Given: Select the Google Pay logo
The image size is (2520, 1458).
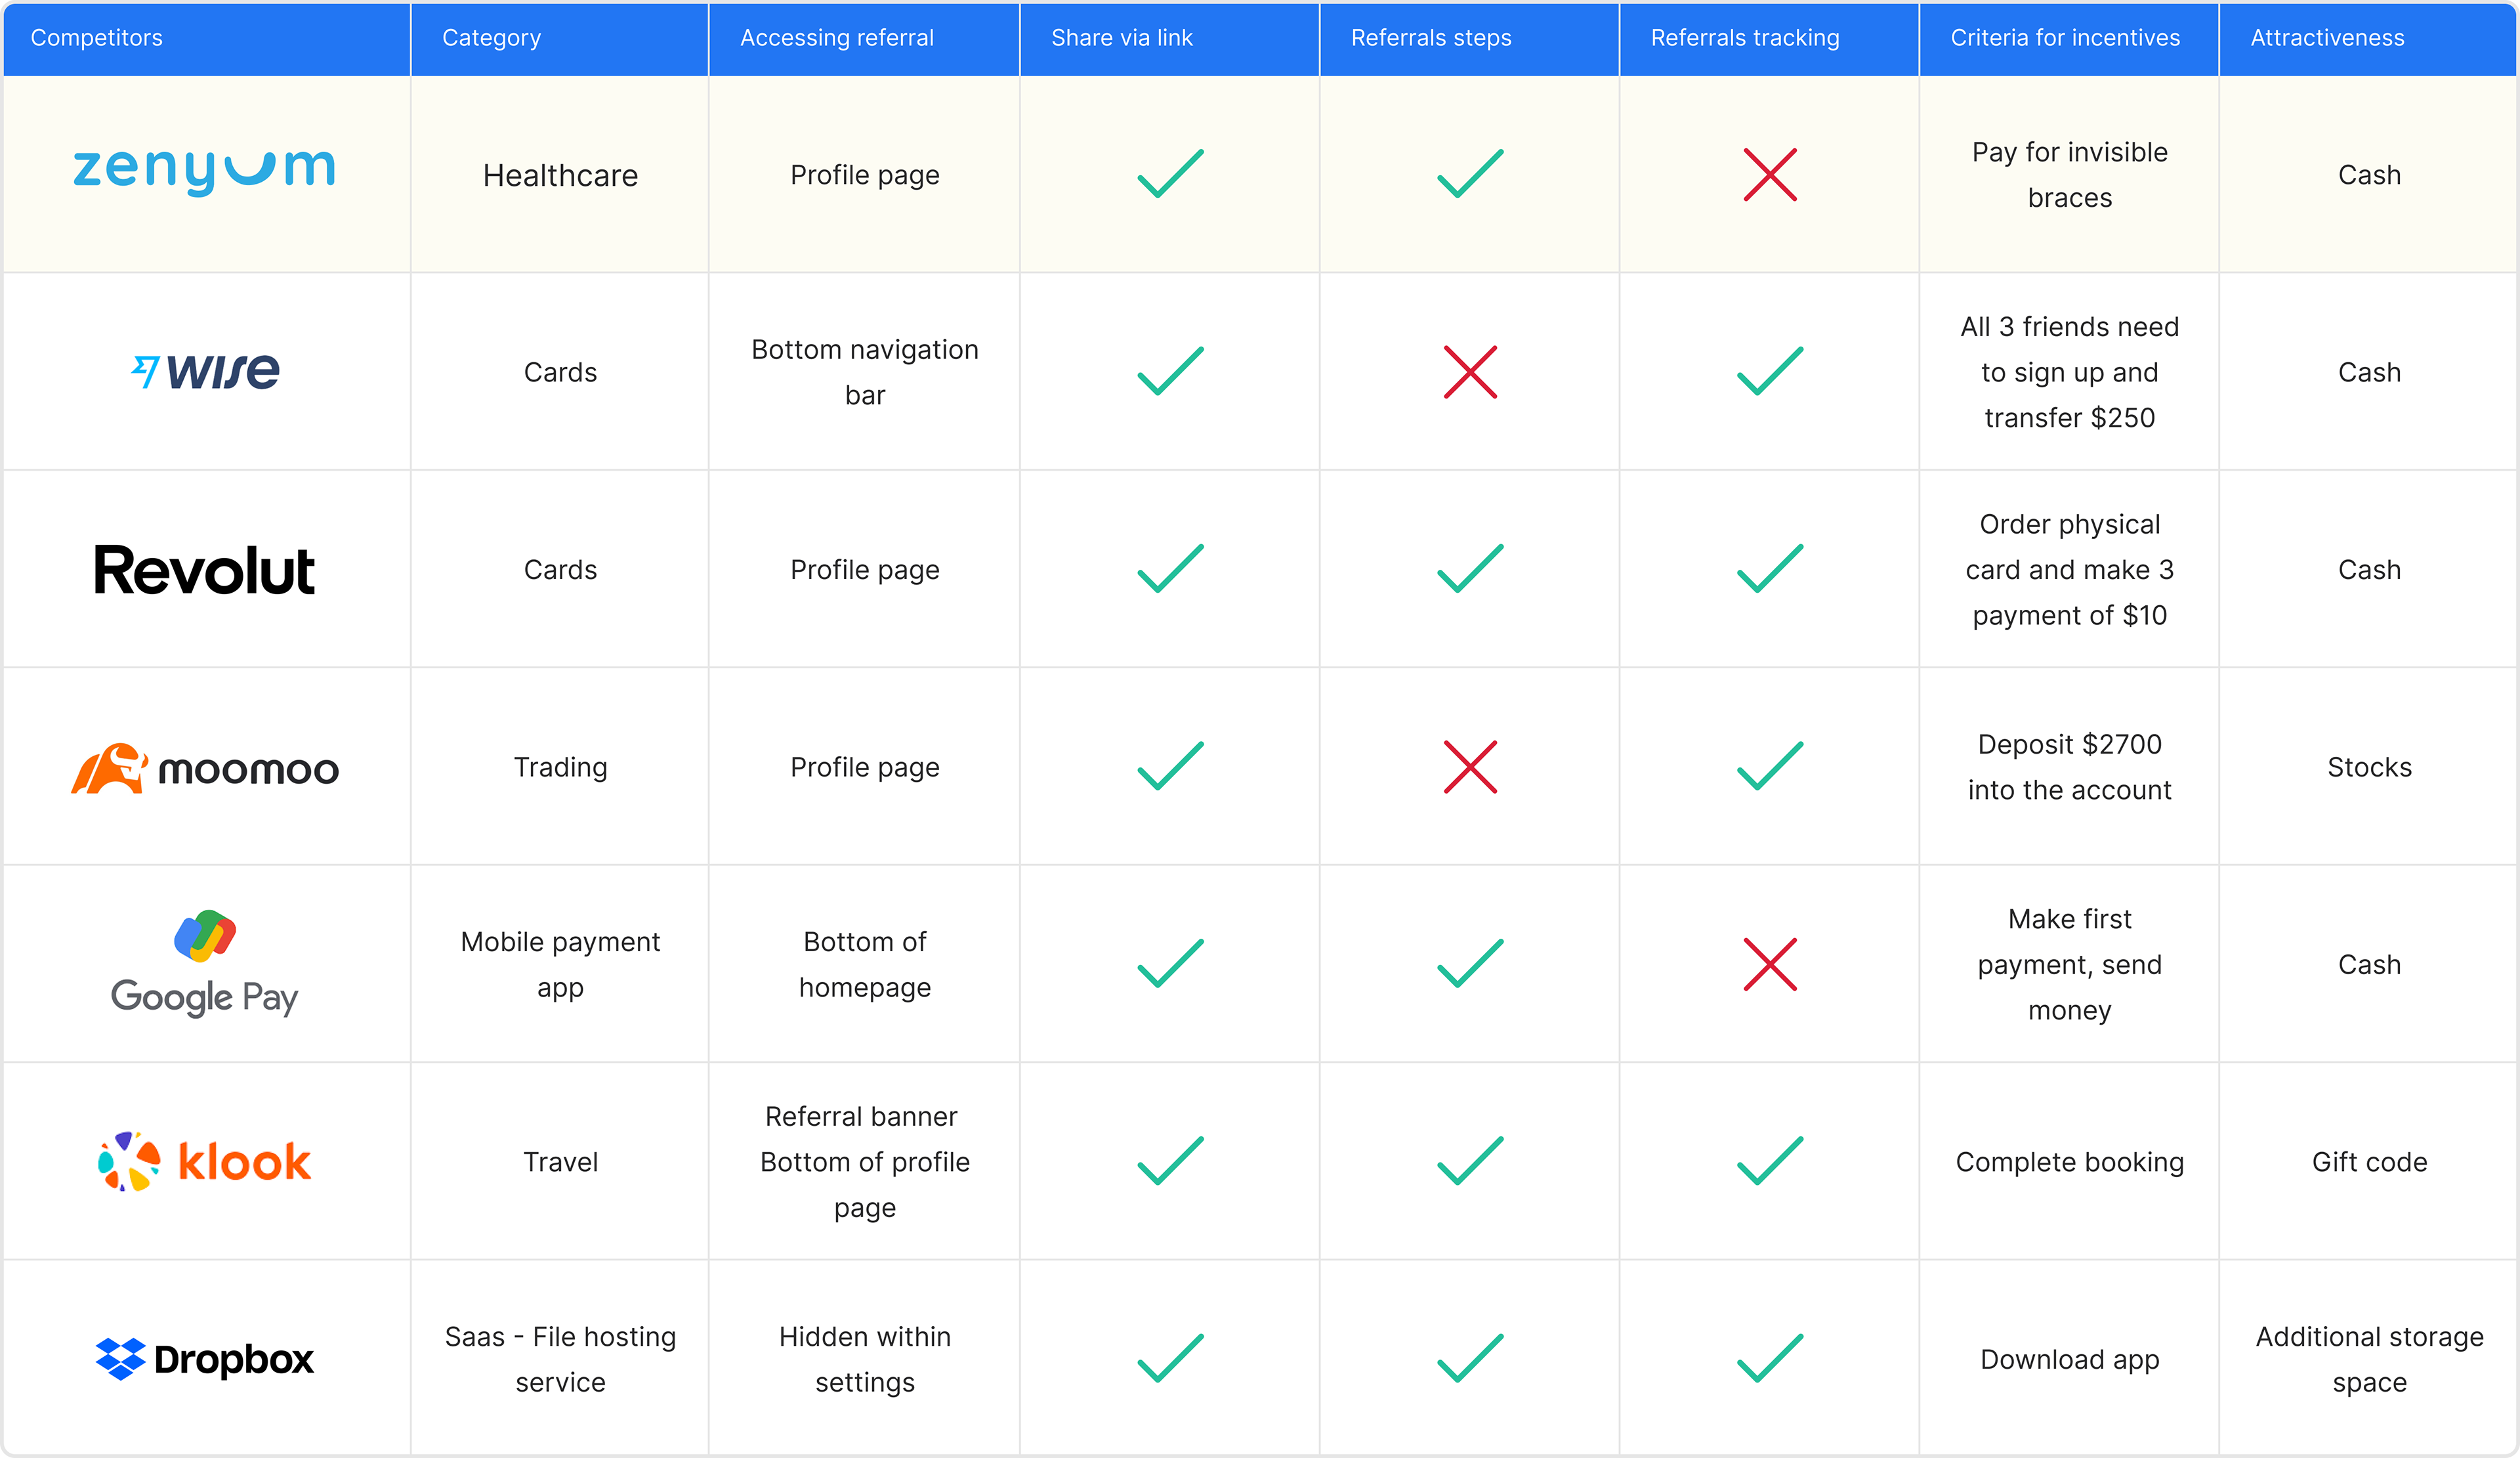Looking at the screenshot, I should (x=205, y=964).
